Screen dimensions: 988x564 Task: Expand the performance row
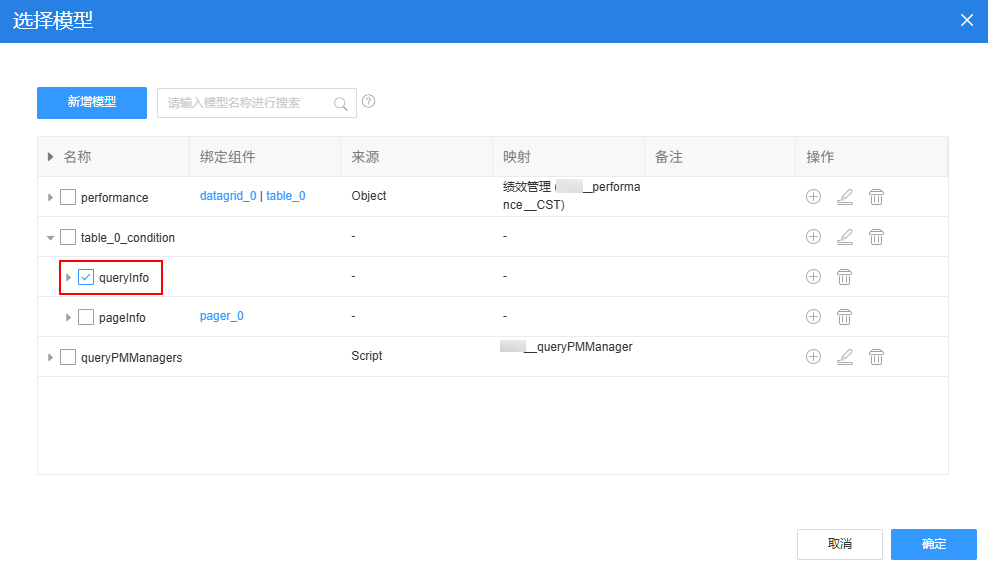tap(50, 197)
